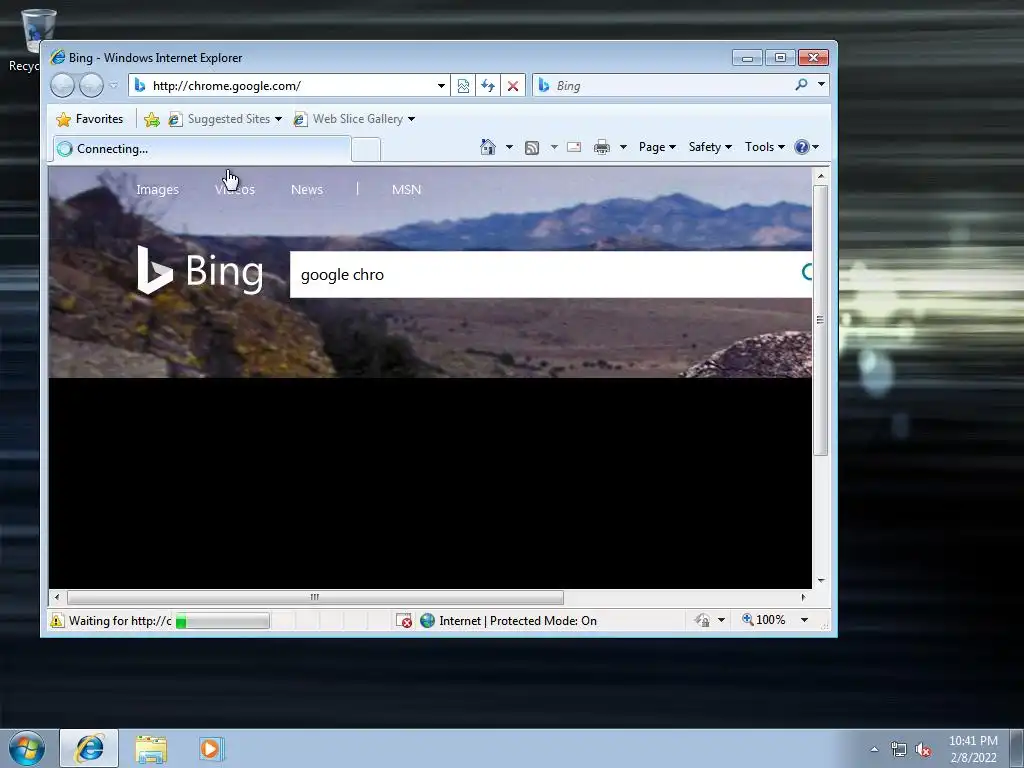Expand the zoom level dropdown arrow
1024x768 pixels.
pos(805,620)
